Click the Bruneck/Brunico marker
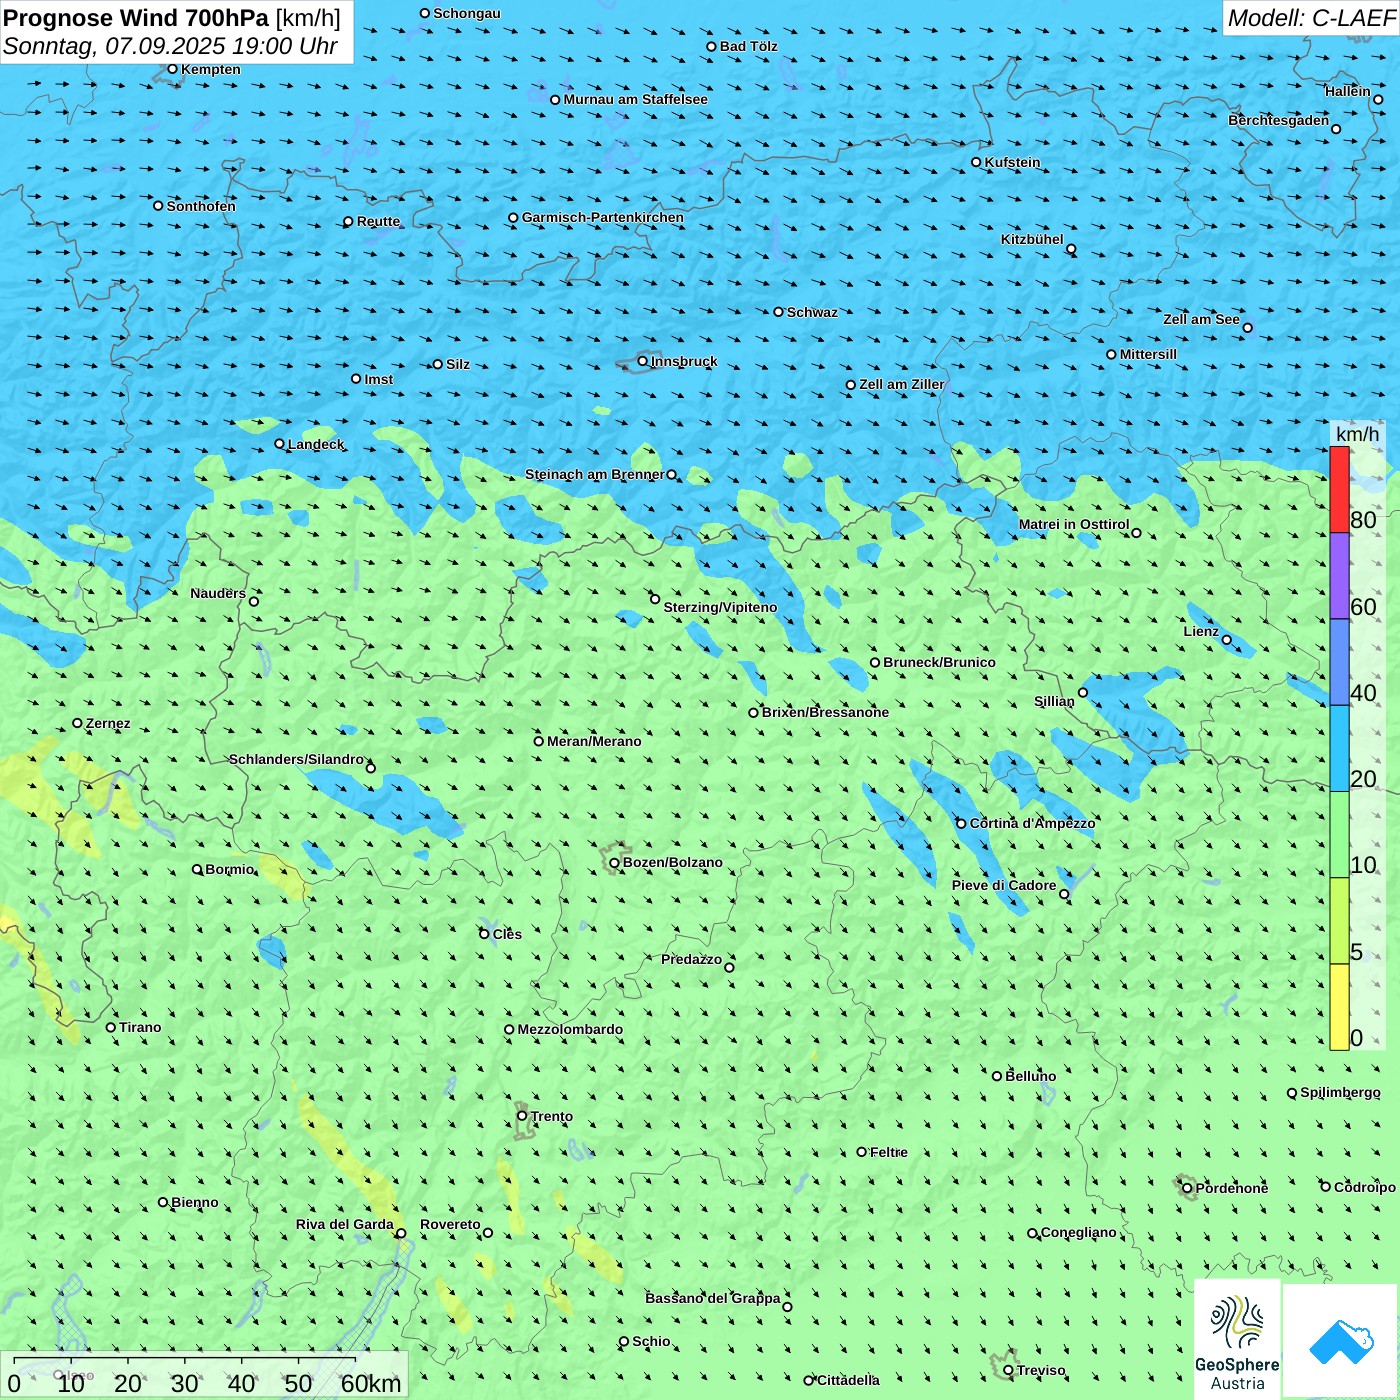This screenshot has height=1400, width=1400. (875, 662)
